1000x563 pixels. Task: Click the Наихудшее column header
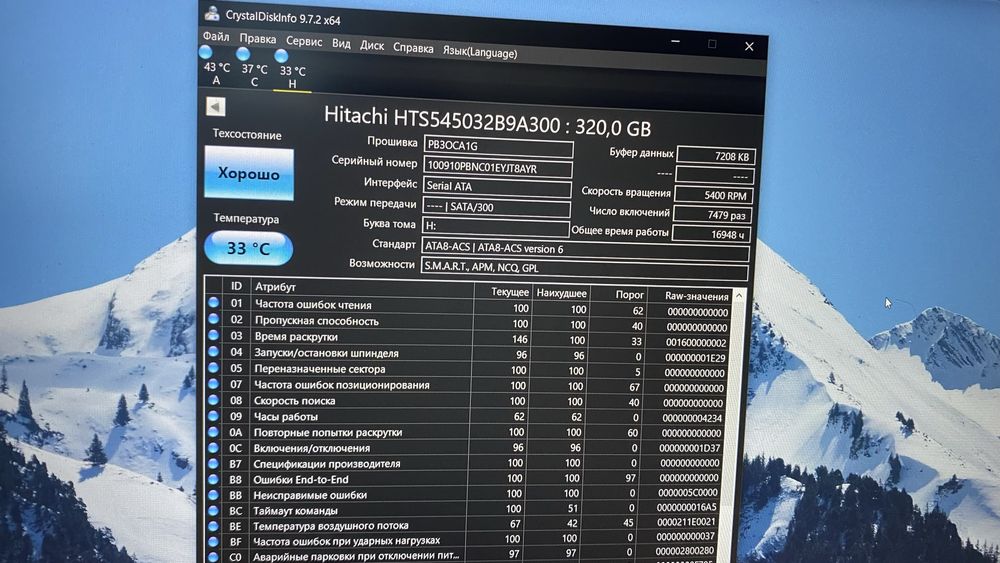coord(561,293)
